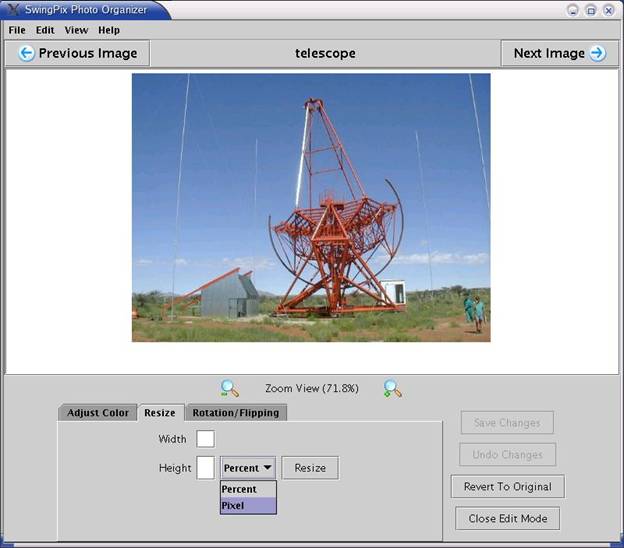Open the Help menu

click(x=109, y=30)
